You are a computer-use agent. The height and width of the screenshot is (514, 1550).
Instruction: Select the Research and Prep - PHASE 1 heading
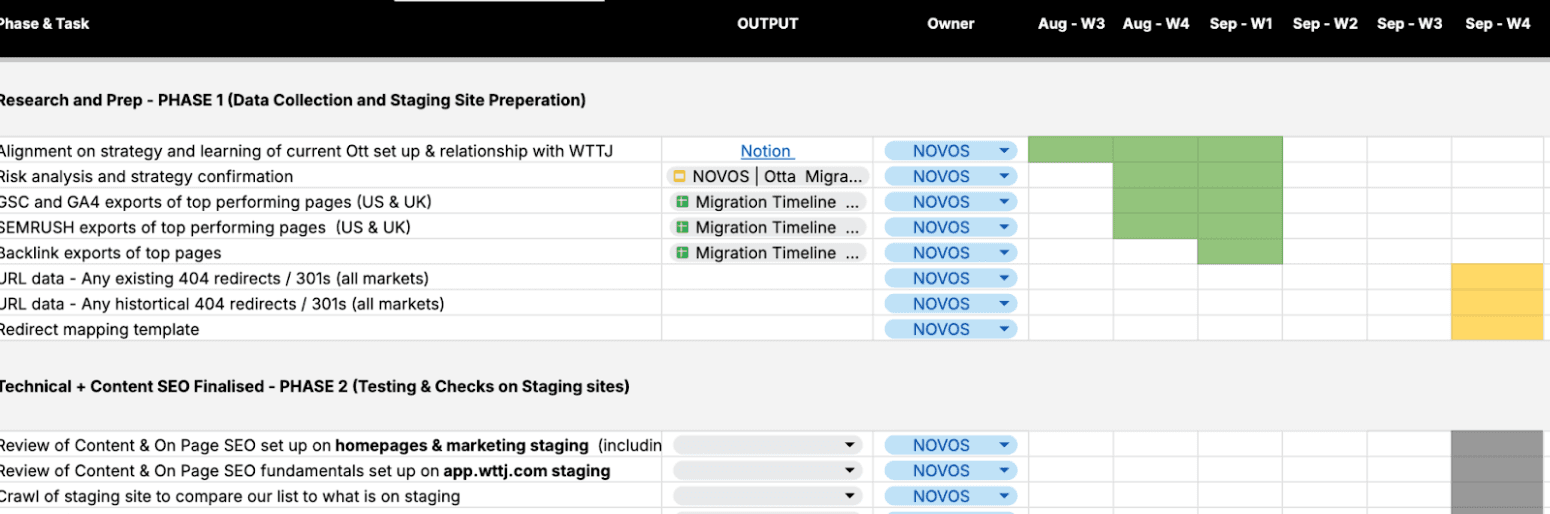click(x=291, y=100)
